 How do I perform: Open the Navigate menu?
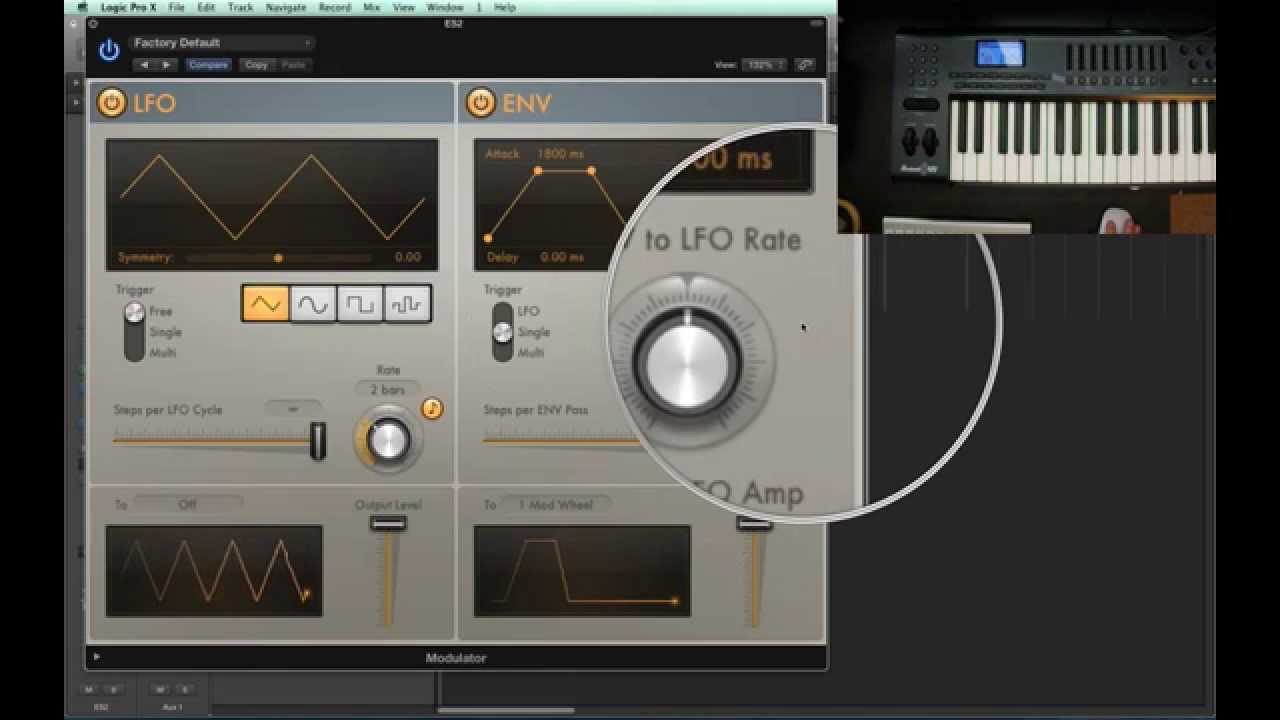tap(286, 7)
